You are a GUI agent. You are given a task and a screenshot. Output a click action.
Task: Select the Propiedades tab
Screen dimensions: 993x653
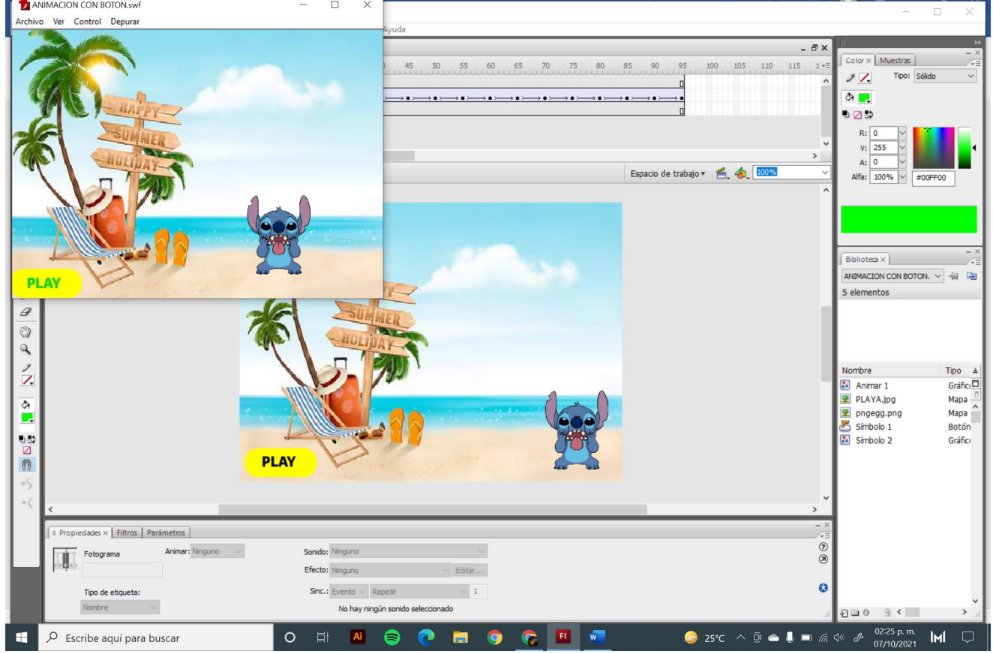coord(80,533)
